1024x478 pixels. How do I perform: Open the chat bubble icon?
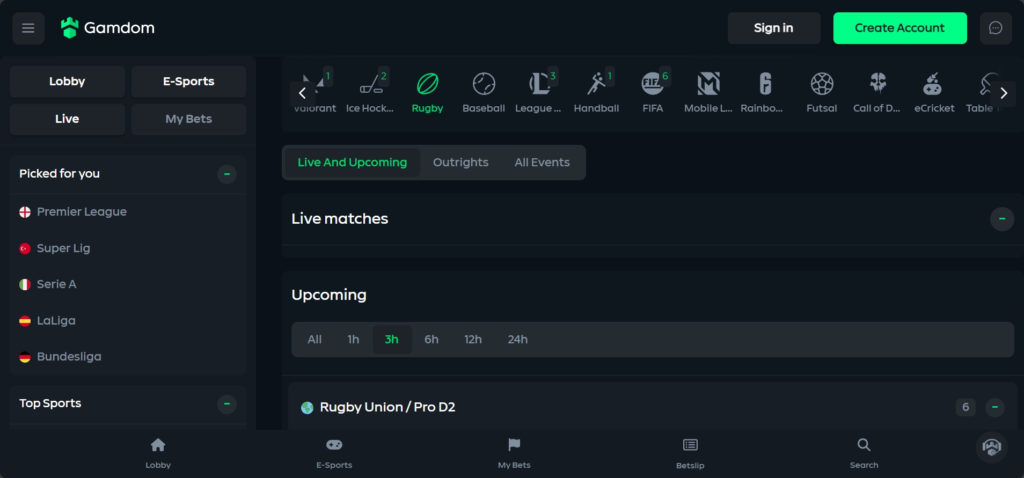[995, 28]
